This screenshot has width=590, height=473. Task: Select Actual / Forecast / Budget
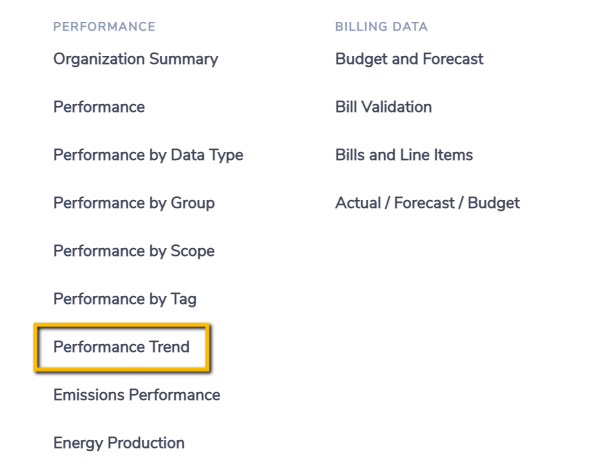[x=427, y=203]
